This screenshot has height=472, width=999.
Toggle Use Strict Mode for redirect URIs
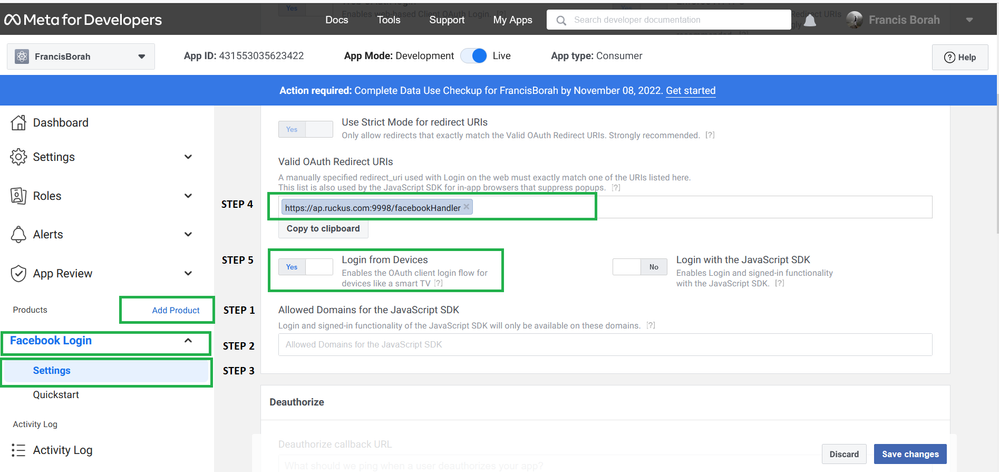coord(305,129)
